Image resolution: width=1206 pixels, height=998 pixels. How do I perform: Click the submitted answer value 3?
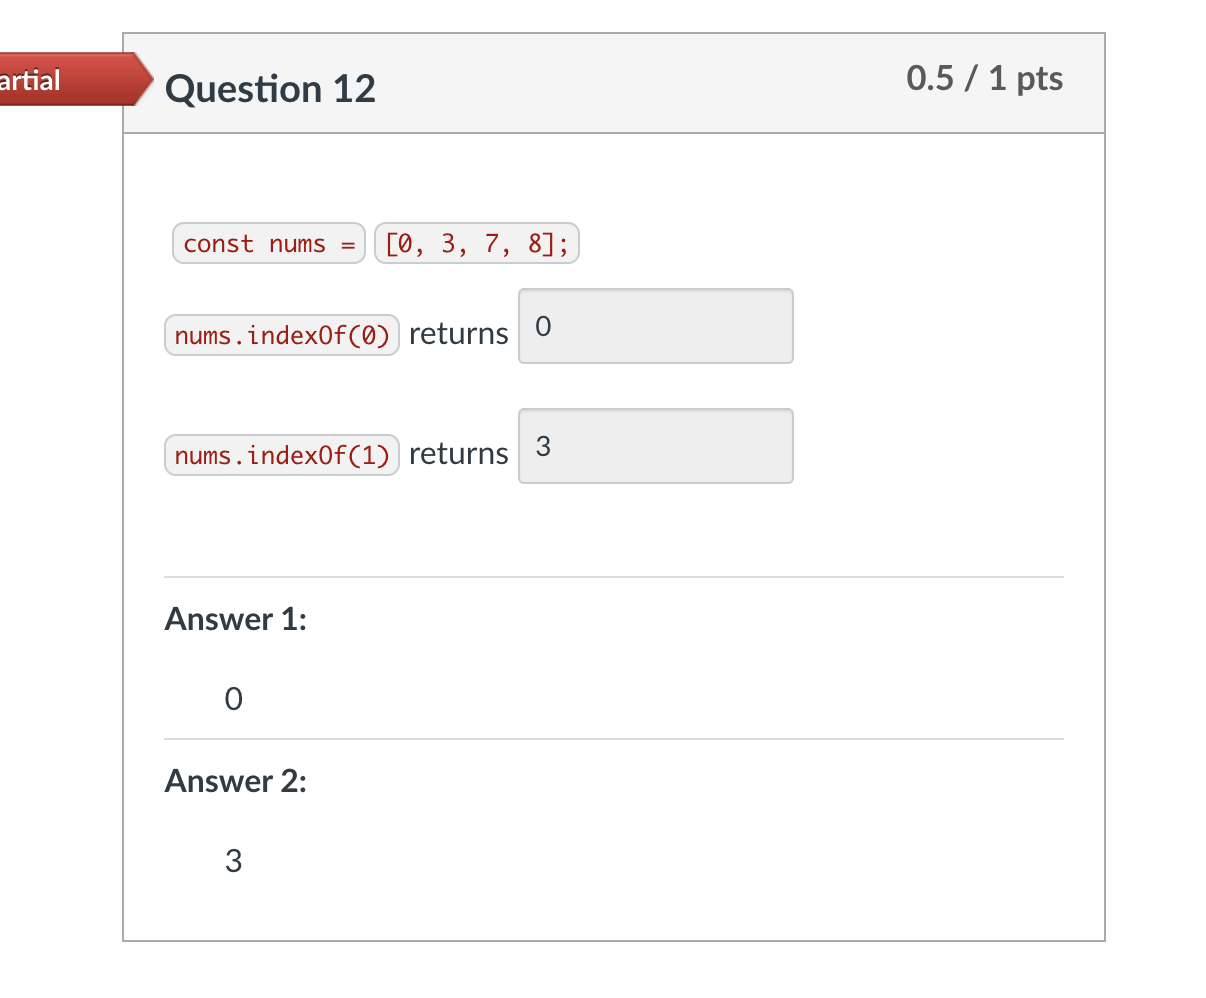point(233,860)
